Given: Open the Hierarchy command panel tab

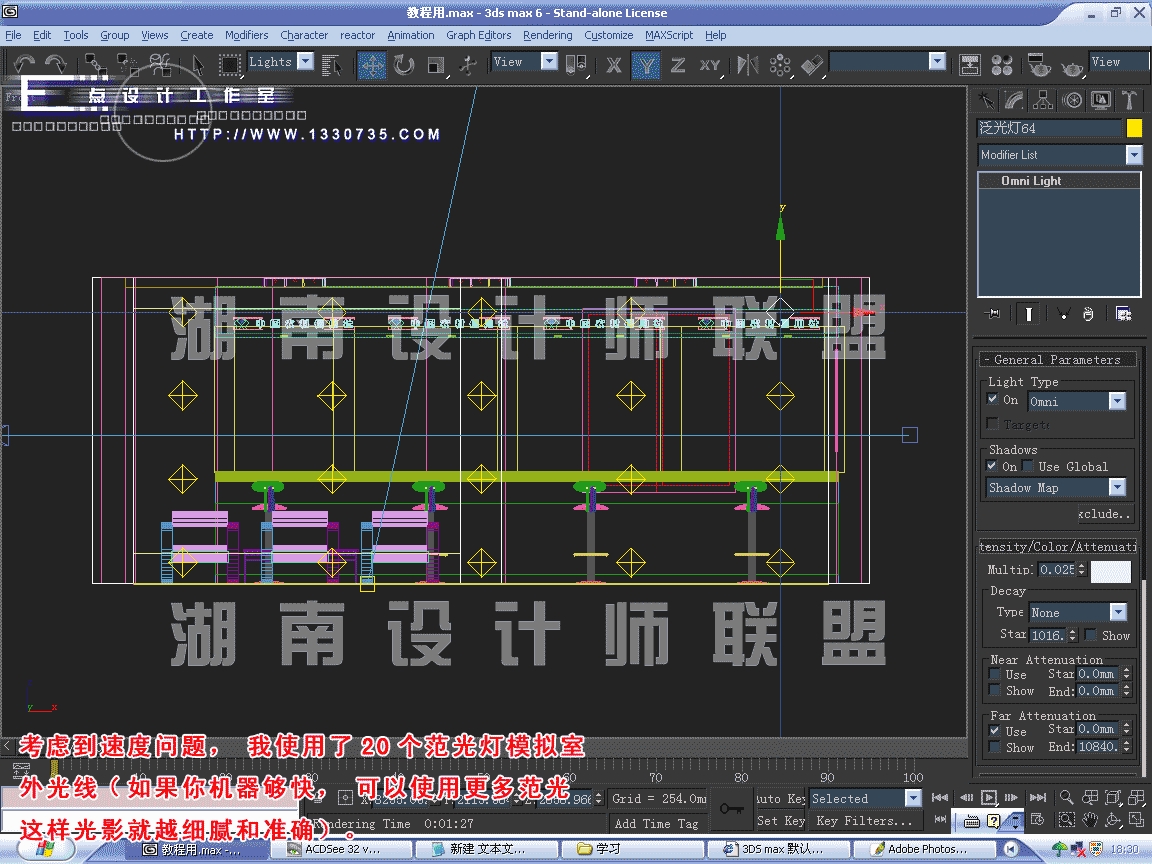Looking at the screenshot, I should click(x=1043, y=99).
